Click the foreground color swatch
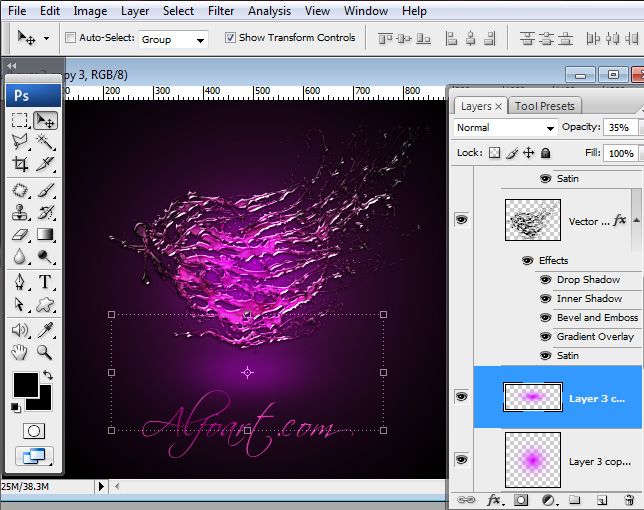This screenshot has height=510, width=644. [x=25, y=383]
